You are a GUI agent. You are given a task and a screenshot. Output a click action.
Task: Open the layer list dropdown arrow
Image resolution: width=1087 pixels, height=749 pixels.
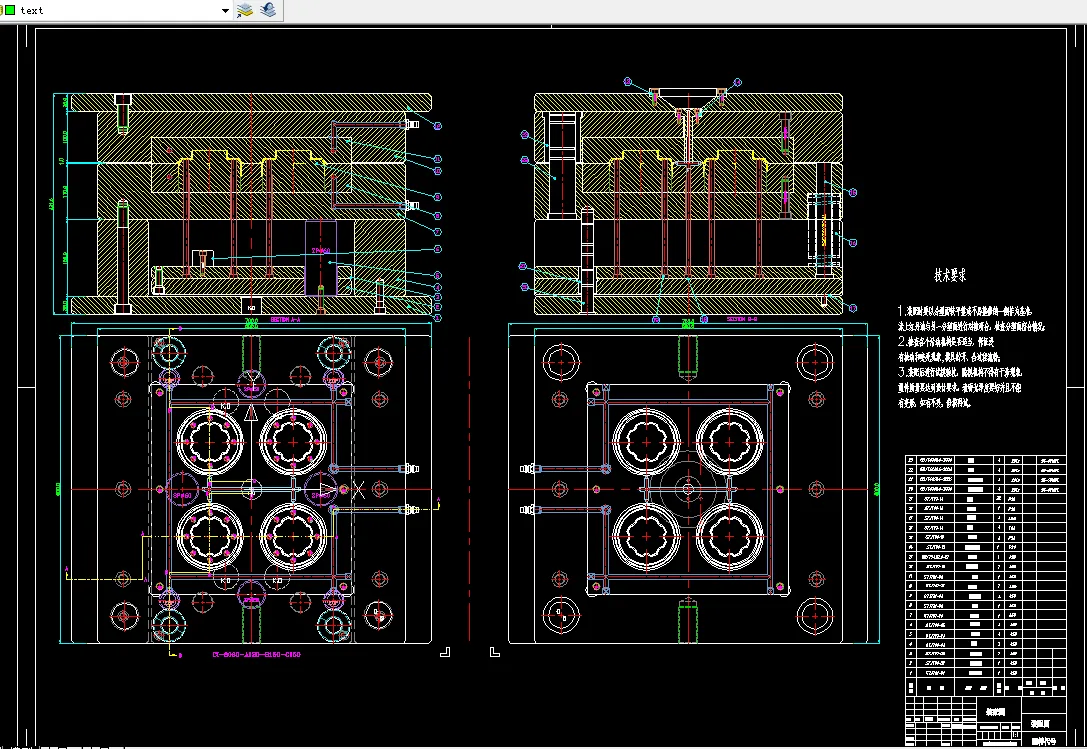(226, 10)
